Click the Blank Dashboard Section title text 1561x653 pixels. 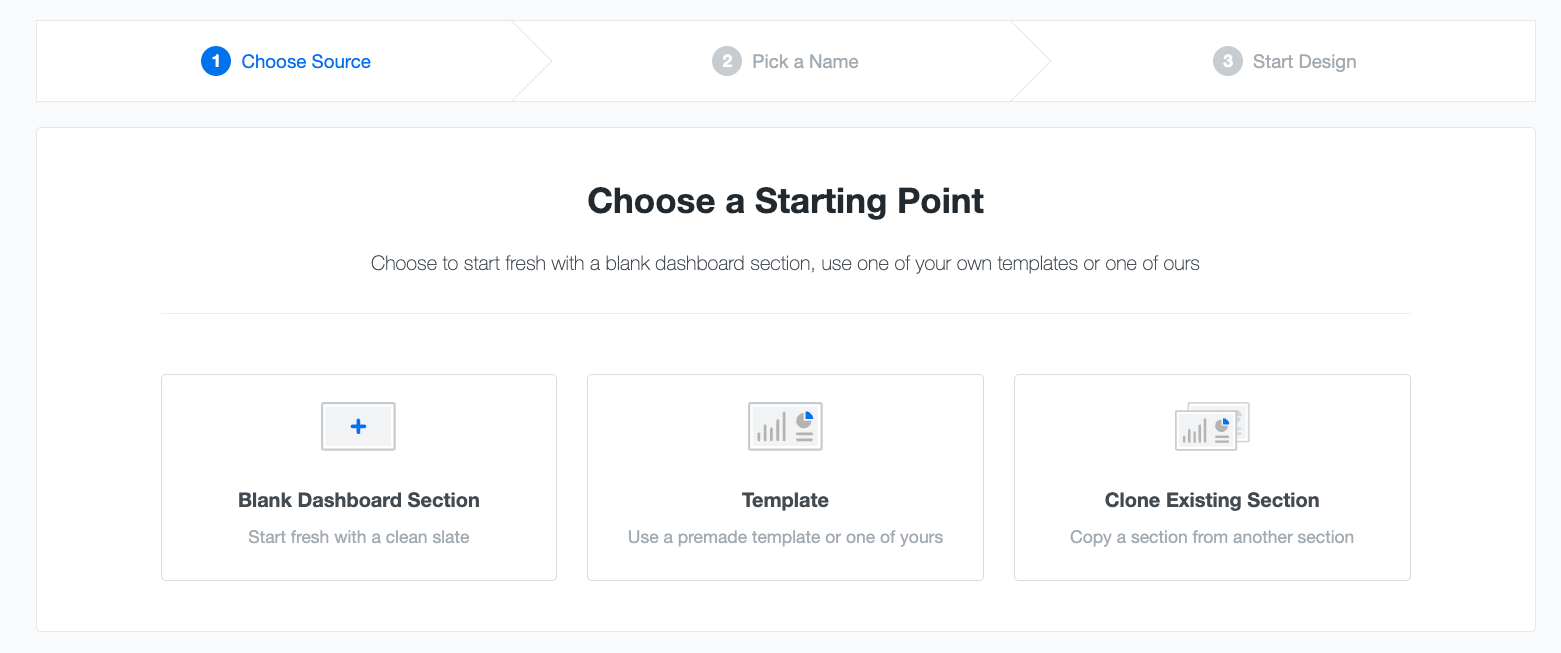tap(358, 500)
